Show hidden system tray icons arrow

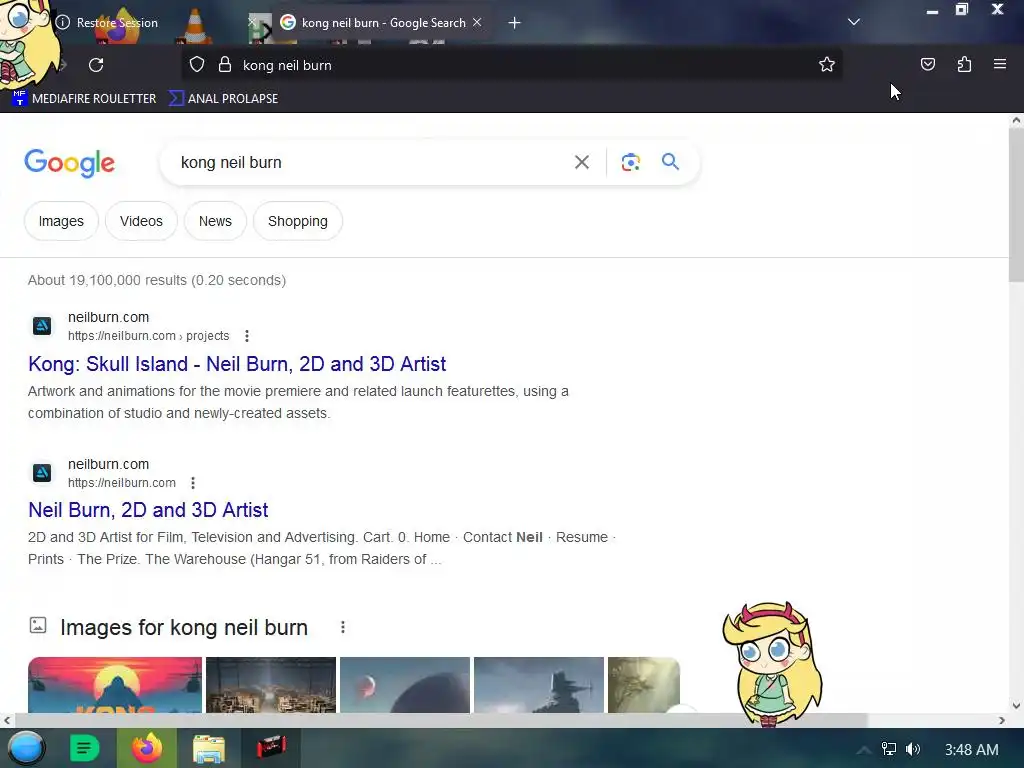coord(863,750)
